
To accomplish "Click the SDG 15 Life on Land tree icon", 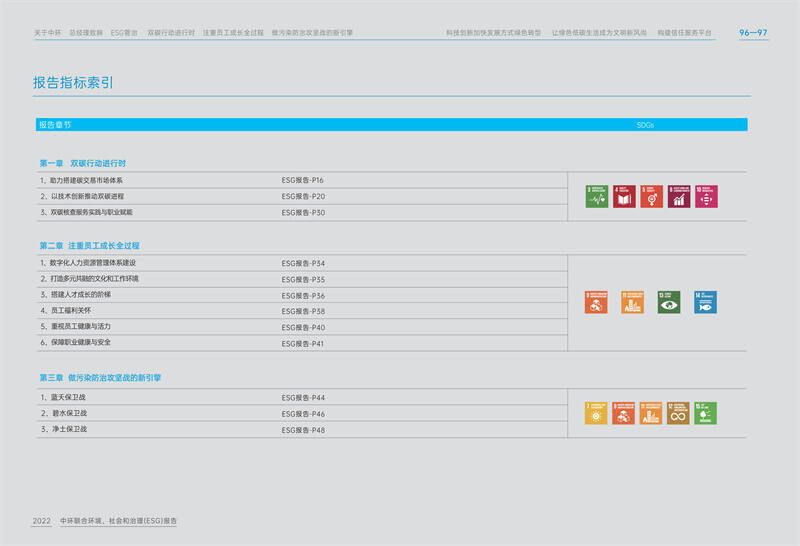I will coord(705,413).
